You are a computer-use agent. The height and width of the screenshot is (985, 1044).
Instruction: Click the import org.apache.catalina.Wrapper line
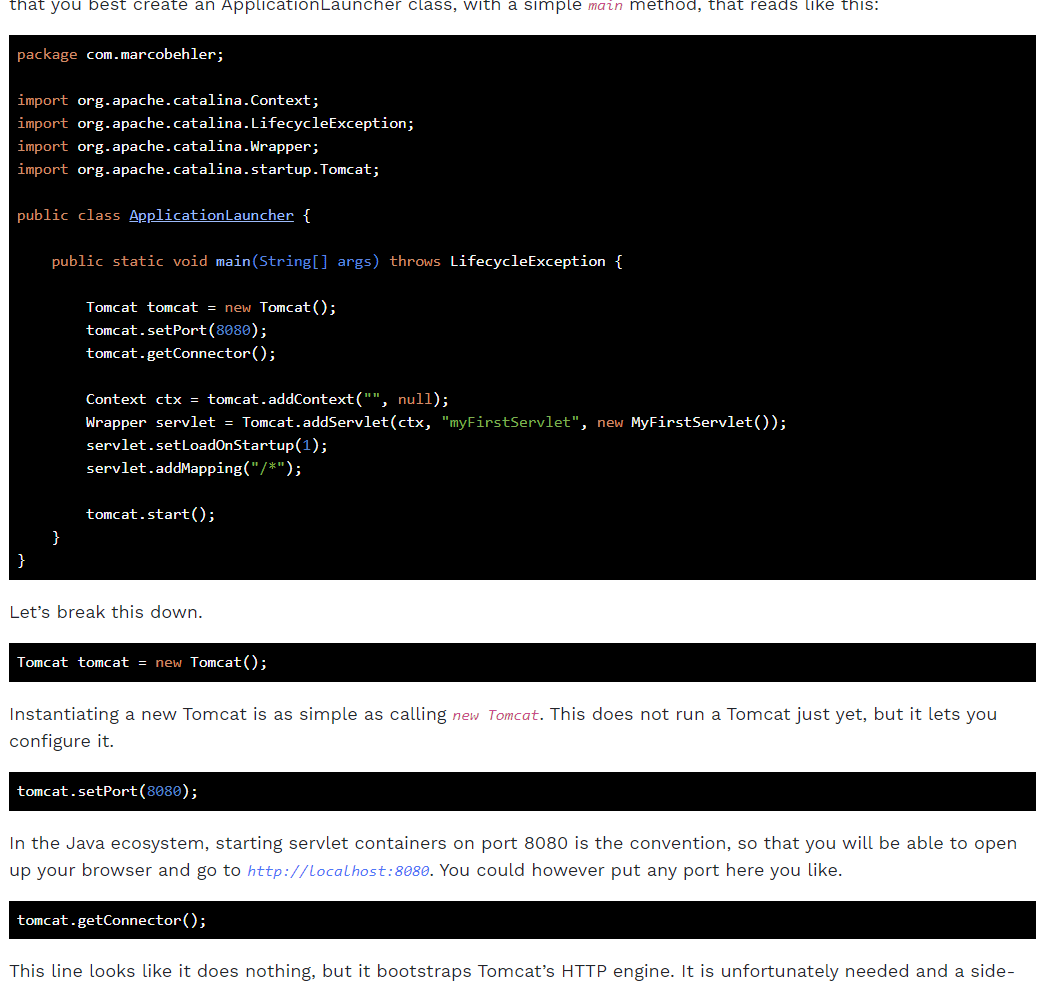pyautogui.click(x=168, y=147)
